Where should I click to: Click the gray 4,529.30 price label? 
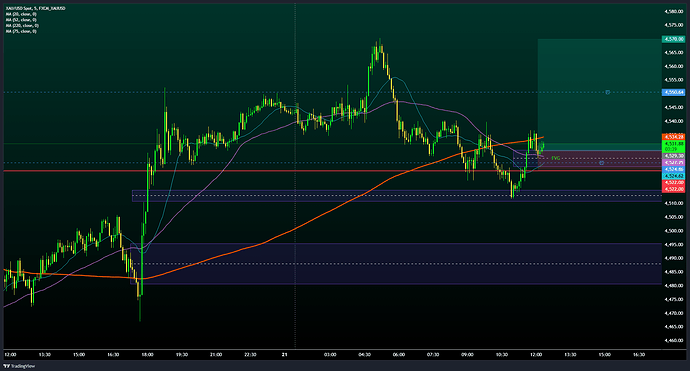tap(673, 156)
